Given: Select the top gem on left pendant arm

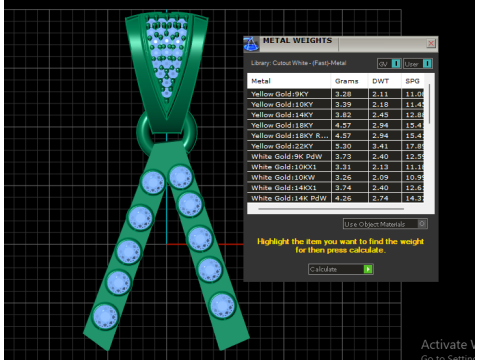Looking at the screenshot, I should pos(153,182).
